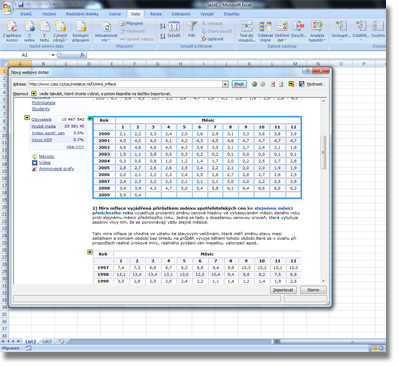Open the Obyvatelé link
Screen dimensions: 398x366
point(42,119)
